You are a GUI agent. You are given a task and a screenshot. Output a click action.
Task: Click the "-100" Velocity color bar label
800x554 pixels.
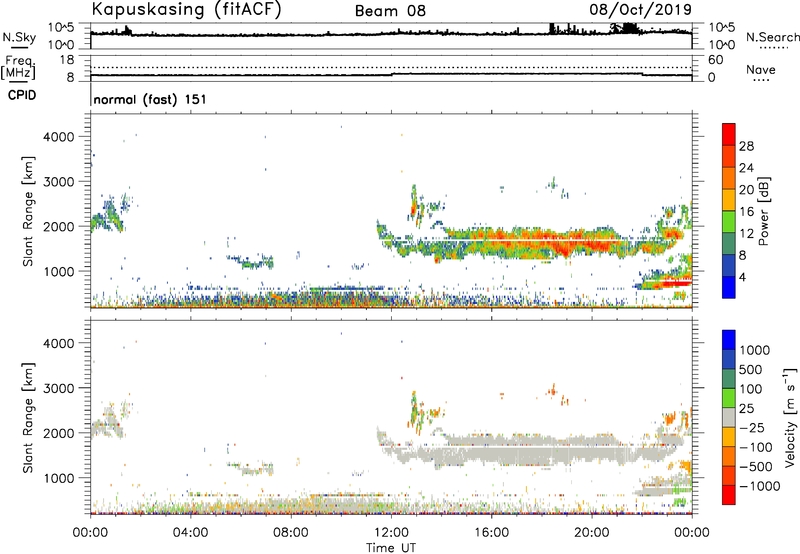[x=756, y=447]
